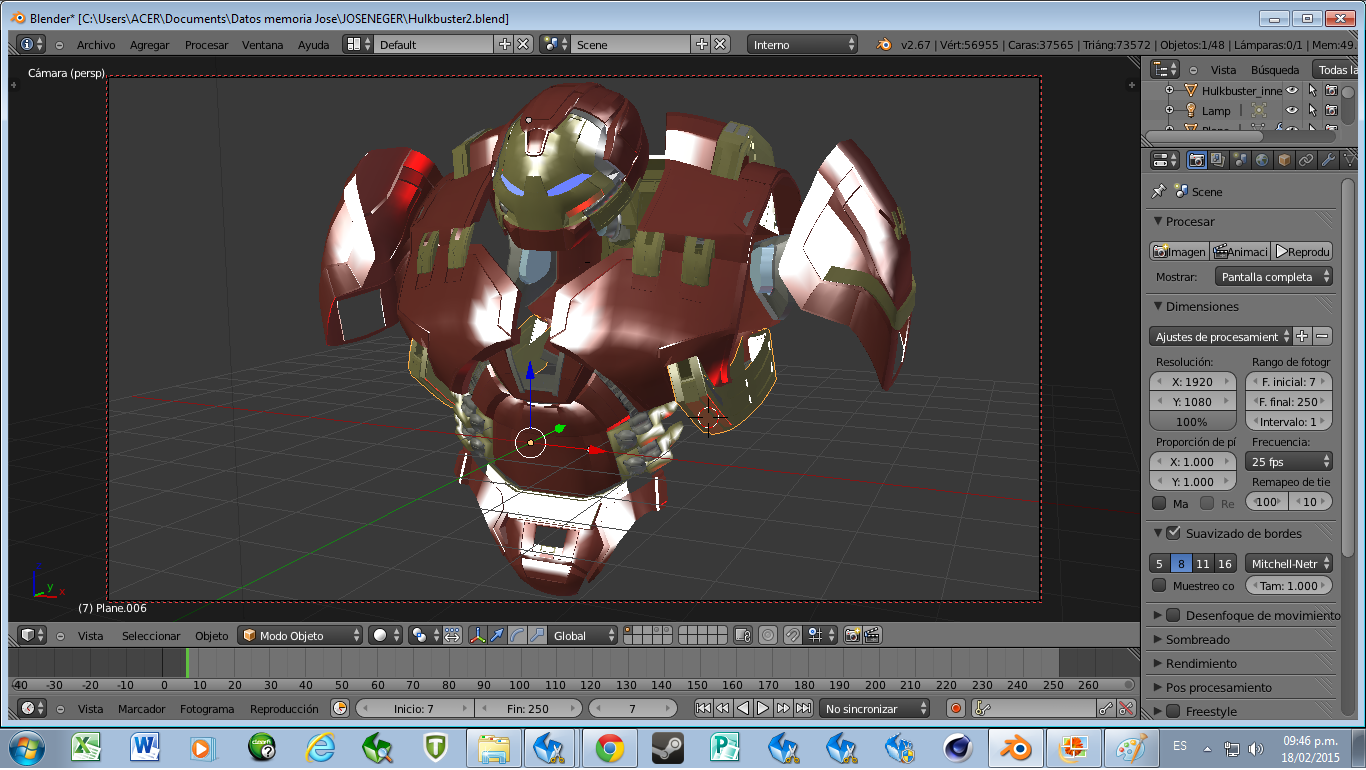Open the Procesar menu in top header
Image resolution: width=1366 pixels, height=770 pixels.
(206, 45)
